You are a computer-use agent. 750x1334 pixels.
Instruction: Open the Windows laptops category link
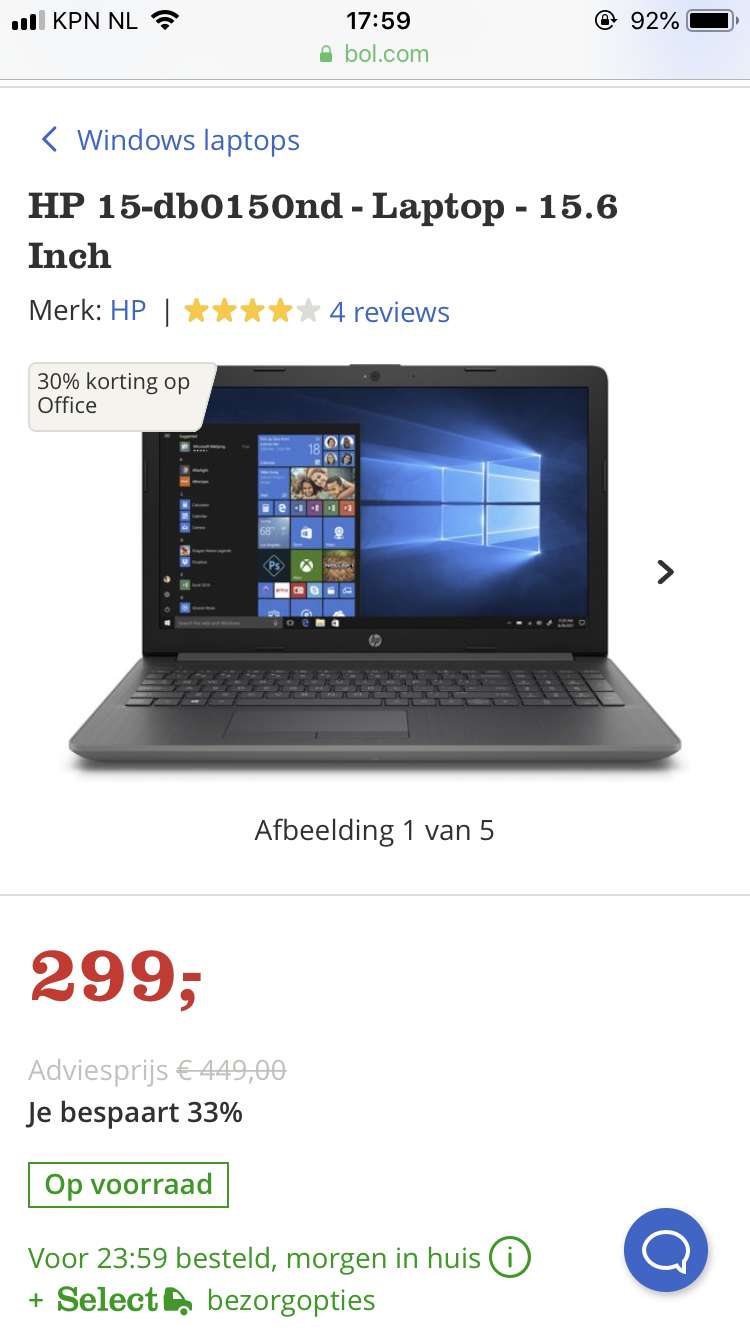(x=188, y=140)
